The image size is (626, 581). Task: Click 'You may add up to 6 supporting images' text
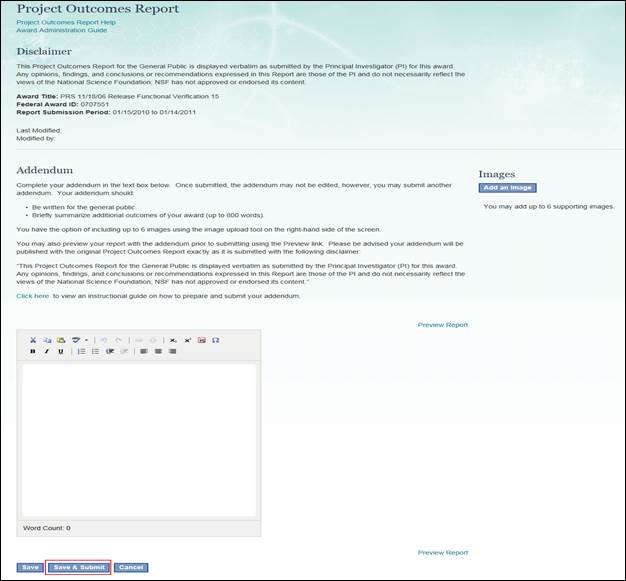(x=549, y=207)
